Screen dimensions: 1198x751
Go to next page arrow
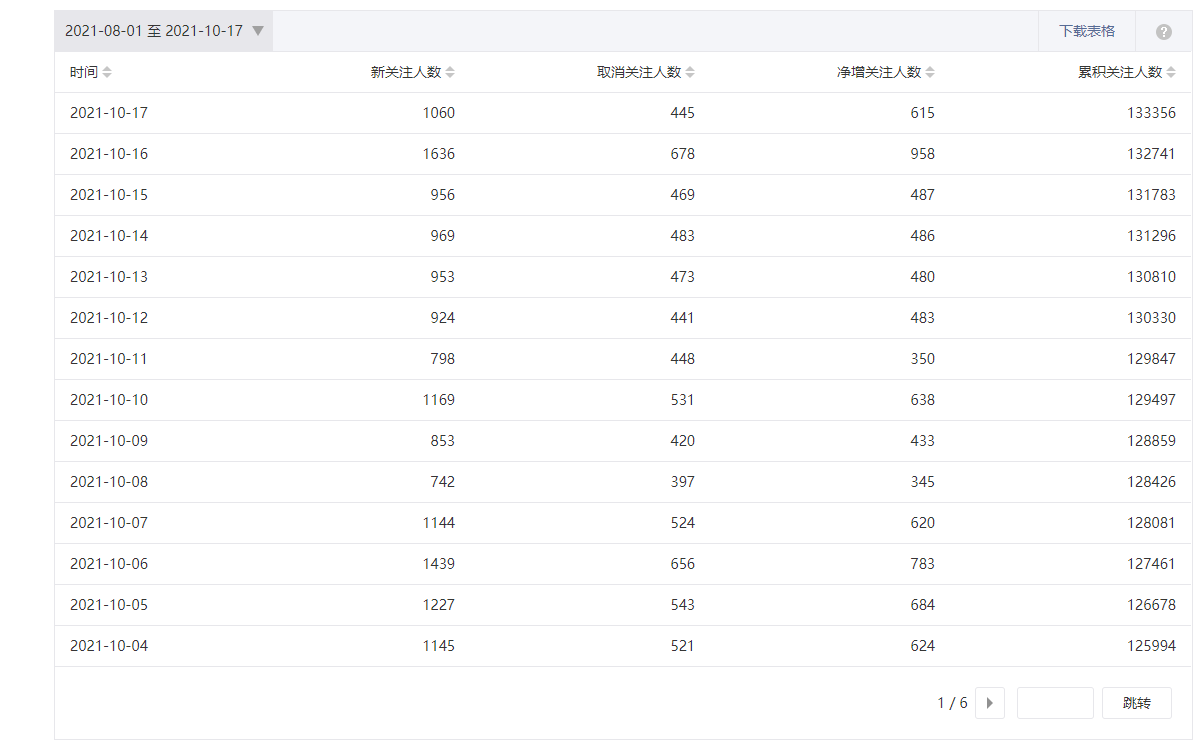[x=989, y=703]
